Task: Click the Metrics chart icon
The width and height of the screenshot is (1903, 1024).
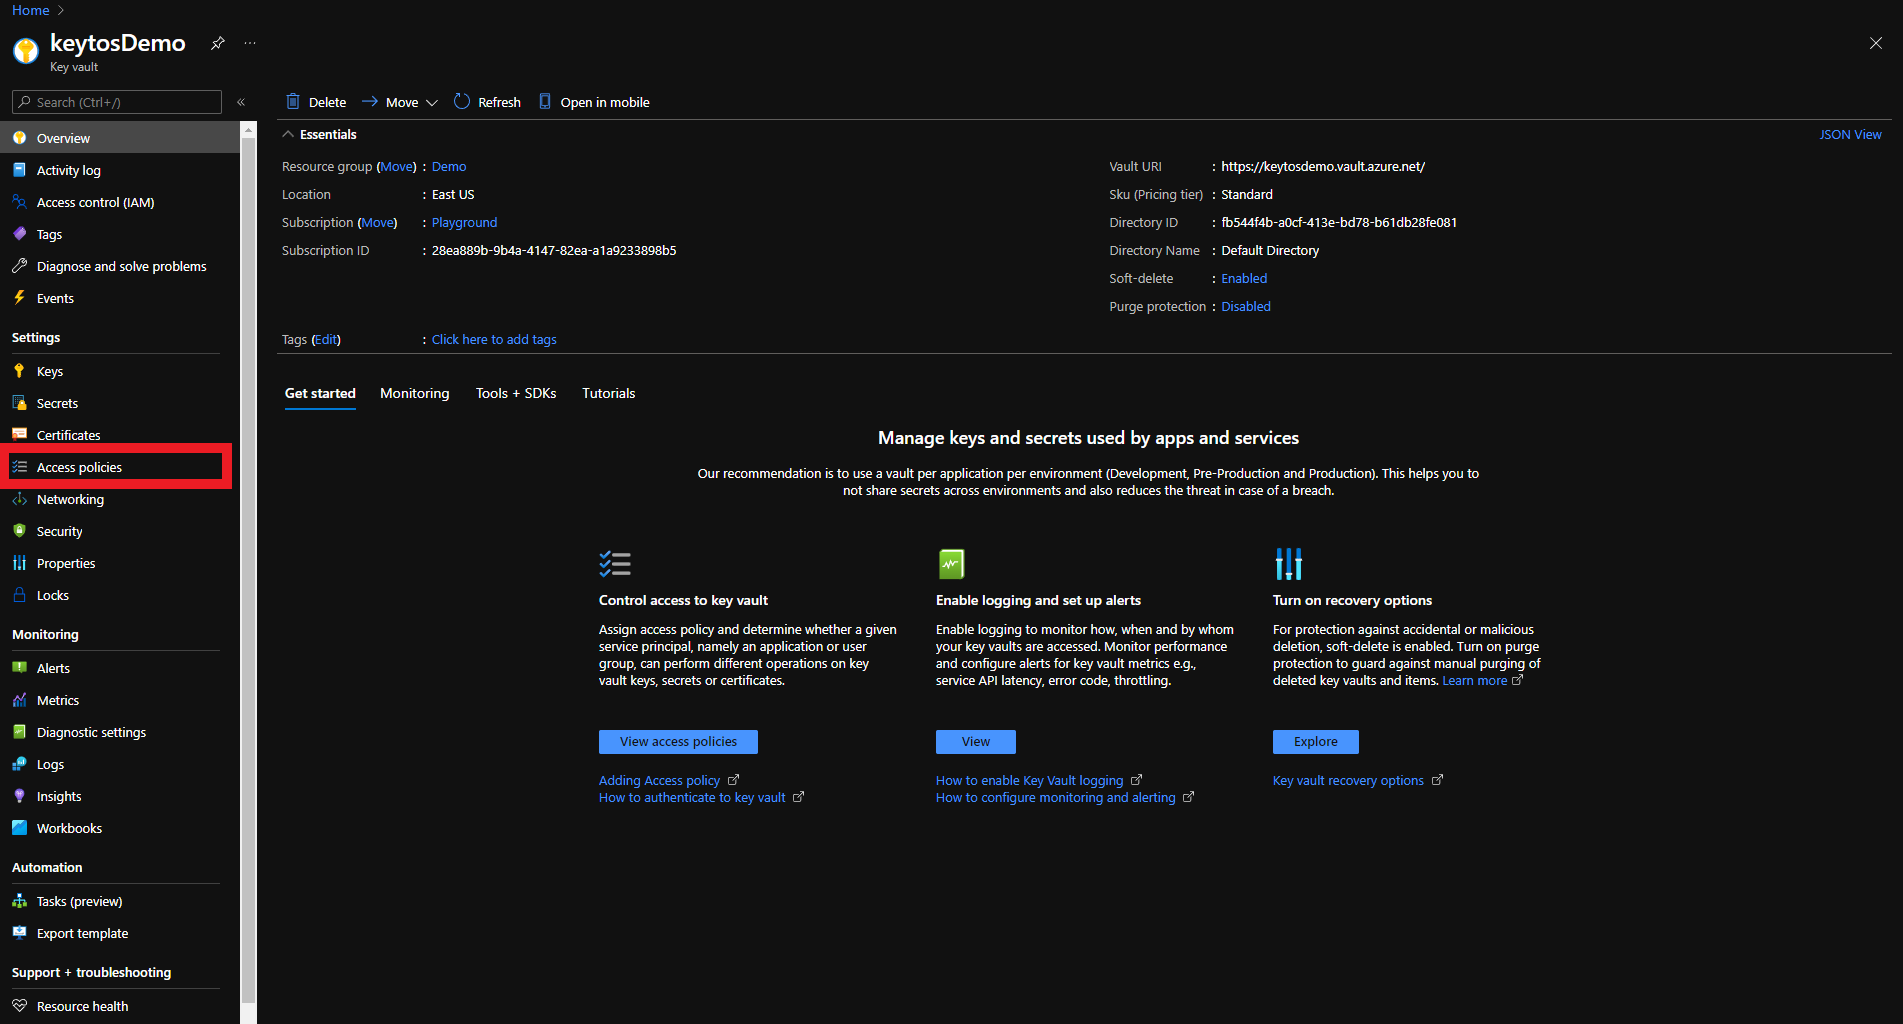Action: point(19,700)
